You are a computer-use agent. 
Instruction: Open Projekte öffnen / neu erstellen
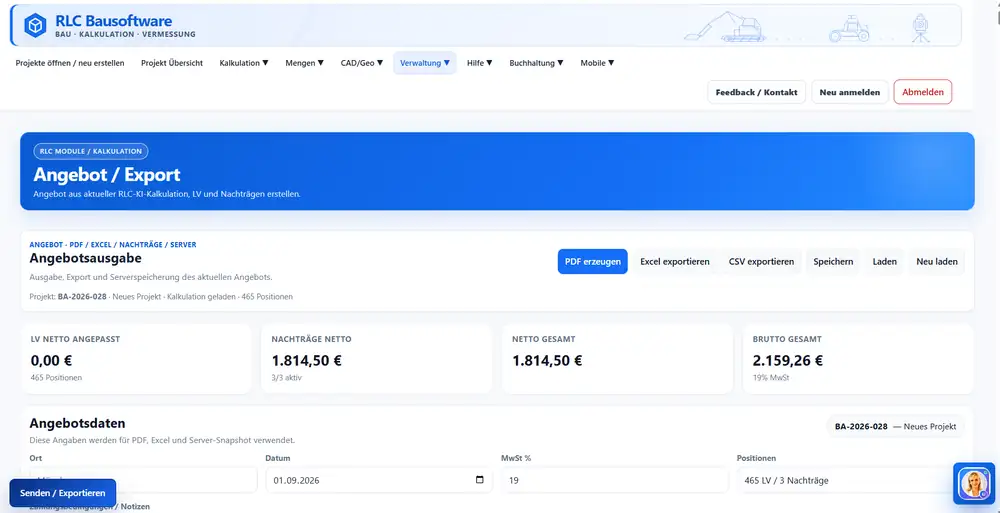tap(70, 63)
